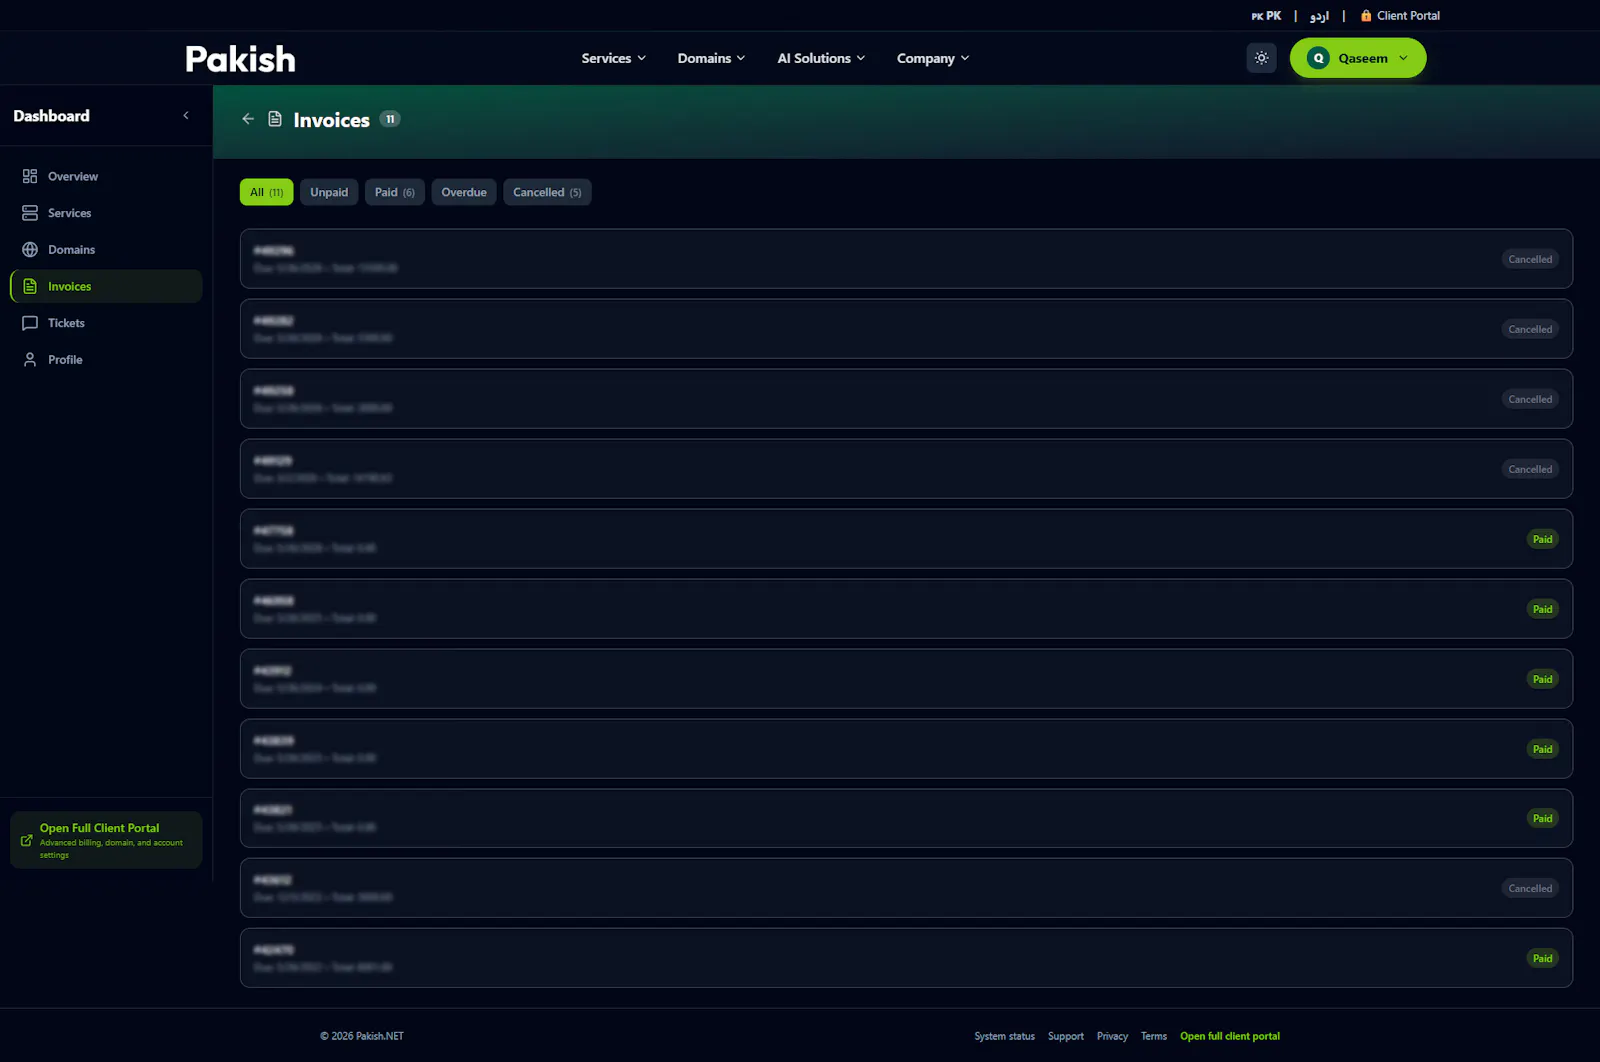Open Terms footer link
The width and height of the screenshot is (1600, 1062).
coord(1153,1037)
